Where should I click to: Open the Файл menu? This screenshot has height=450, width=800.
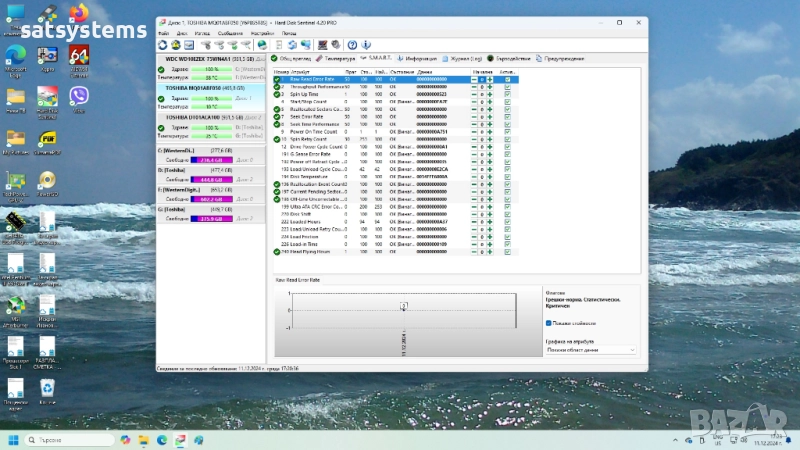click(164, 33)
